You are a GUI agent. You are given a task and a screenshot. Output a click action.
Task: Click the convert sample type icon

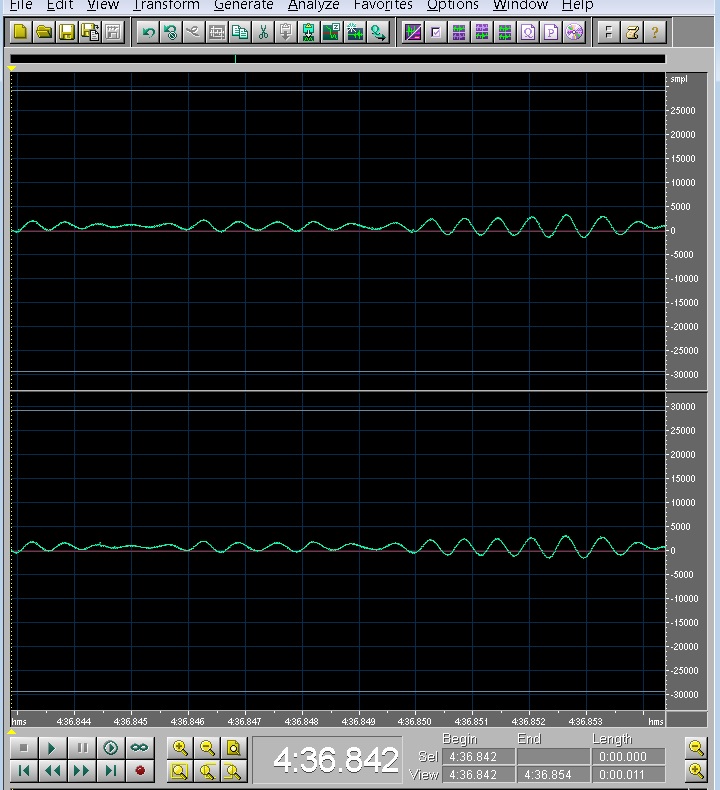click(378, 33)
